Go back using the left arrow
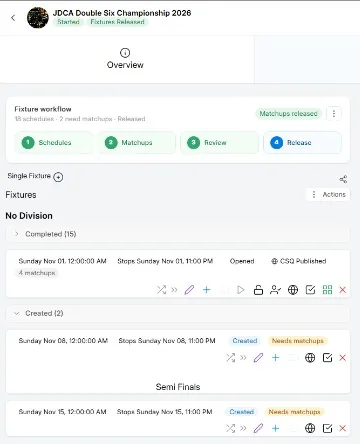Viewport: 360px width, 444px height. click(x=13, y=18)
